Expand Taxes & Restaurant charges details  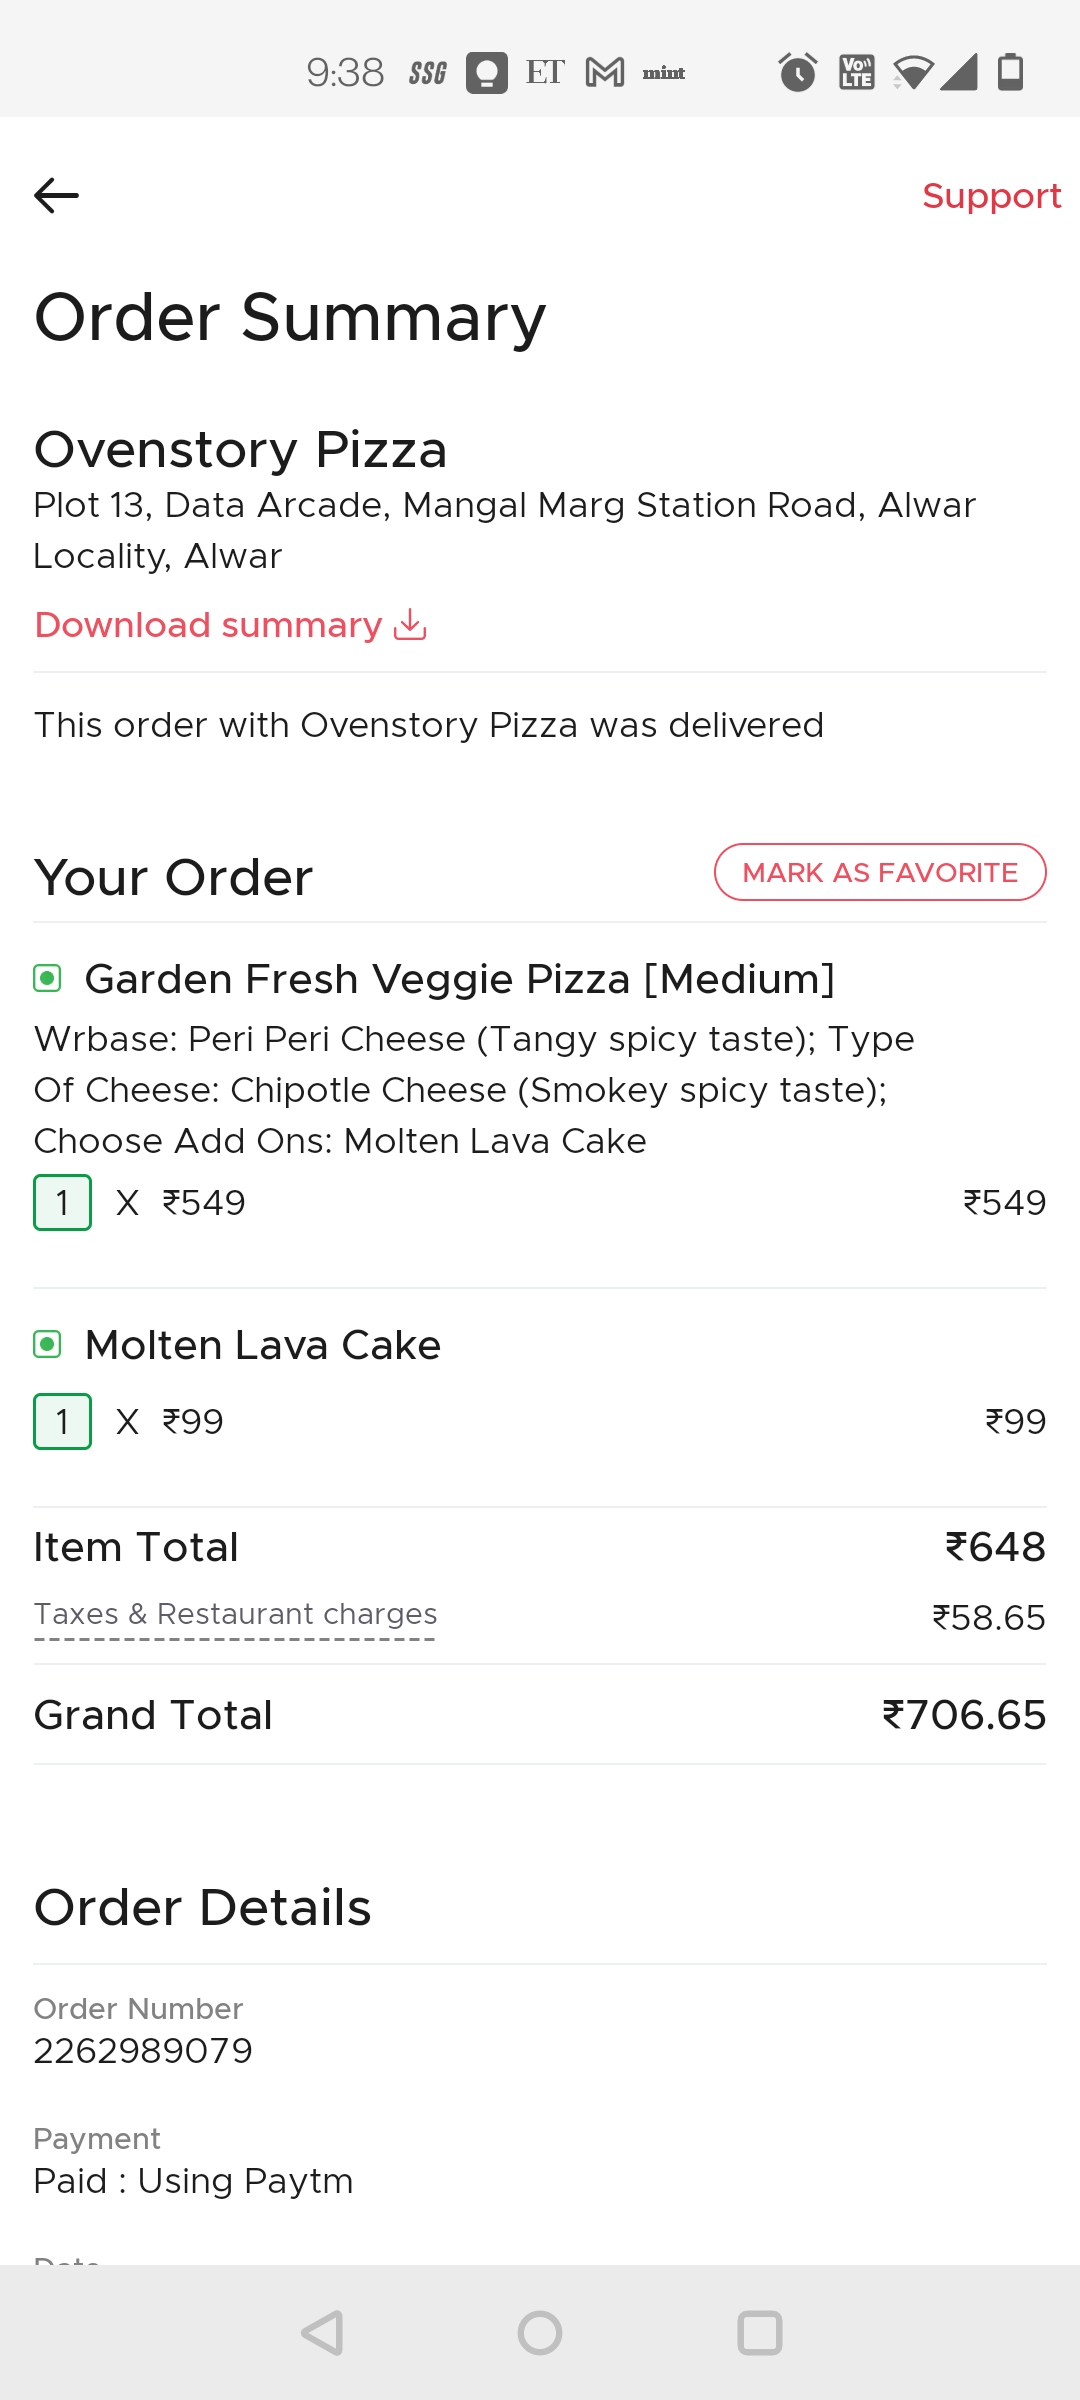pos(235,1614)
